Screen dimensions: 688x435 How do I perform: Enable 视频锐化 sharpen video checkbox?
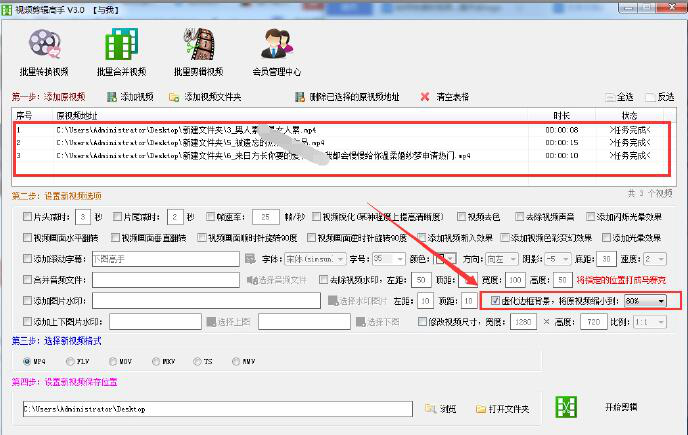(316, 216)
